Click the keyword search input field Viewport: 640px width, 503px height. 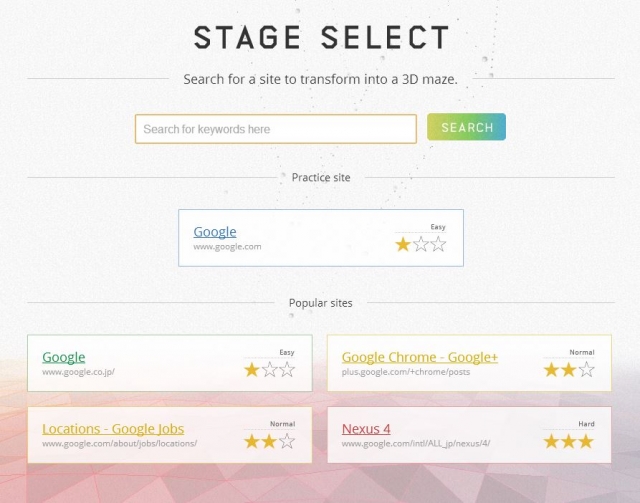coord(275,129)
